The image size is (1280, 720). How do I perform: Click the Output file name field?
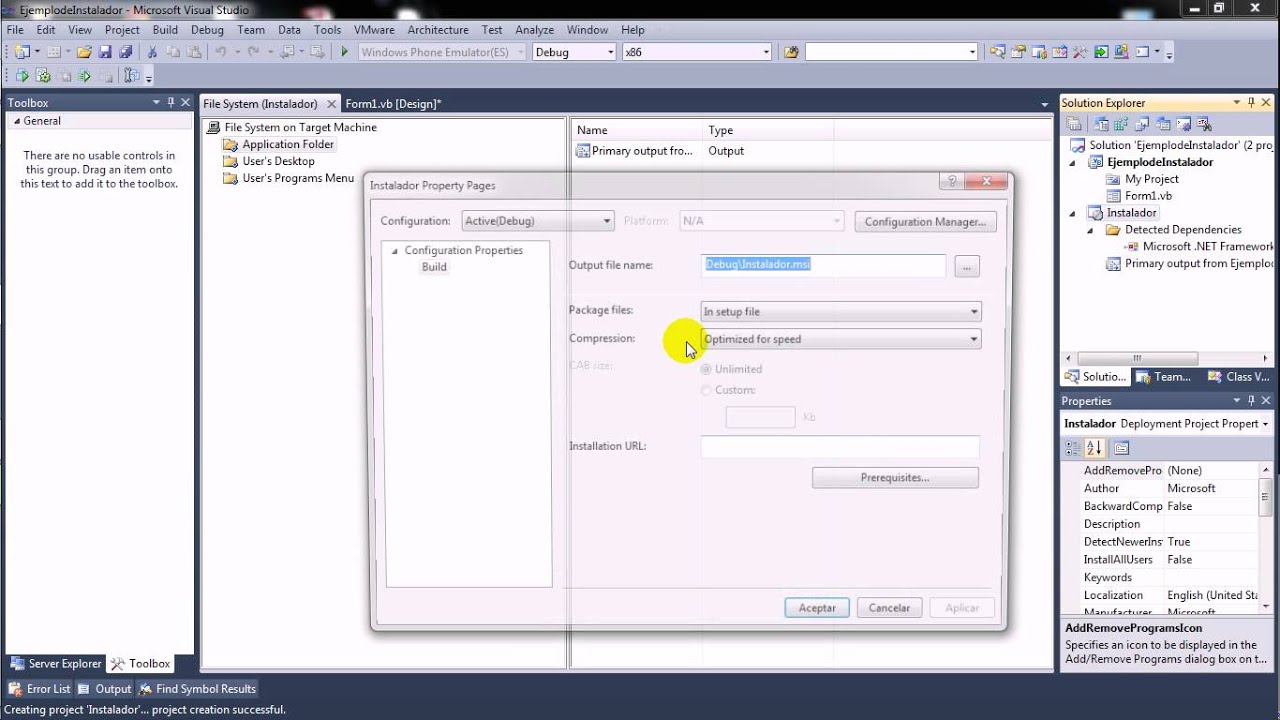pyautogui.click(x=823, y=265)
